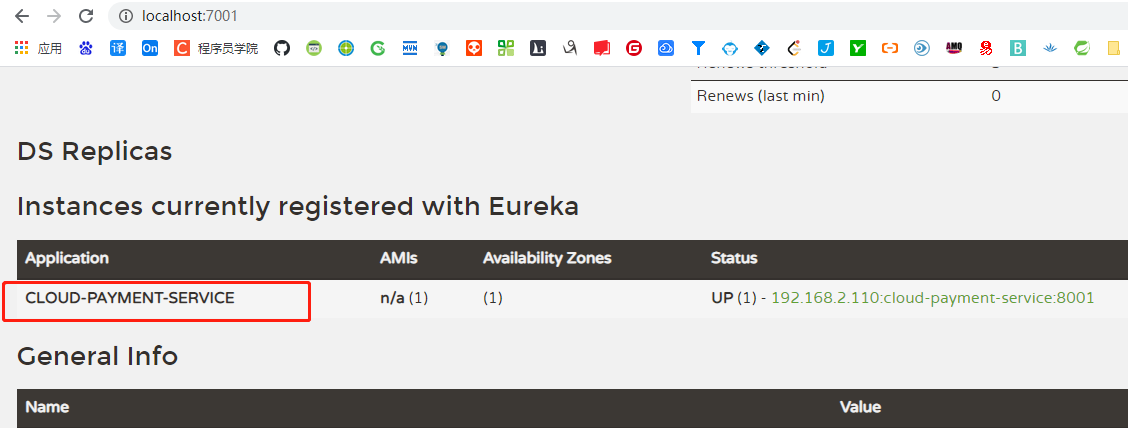Open the green Spring leaf bookmark
This screenshot has width=1128, height=428.
click(x=1081, y=48)
